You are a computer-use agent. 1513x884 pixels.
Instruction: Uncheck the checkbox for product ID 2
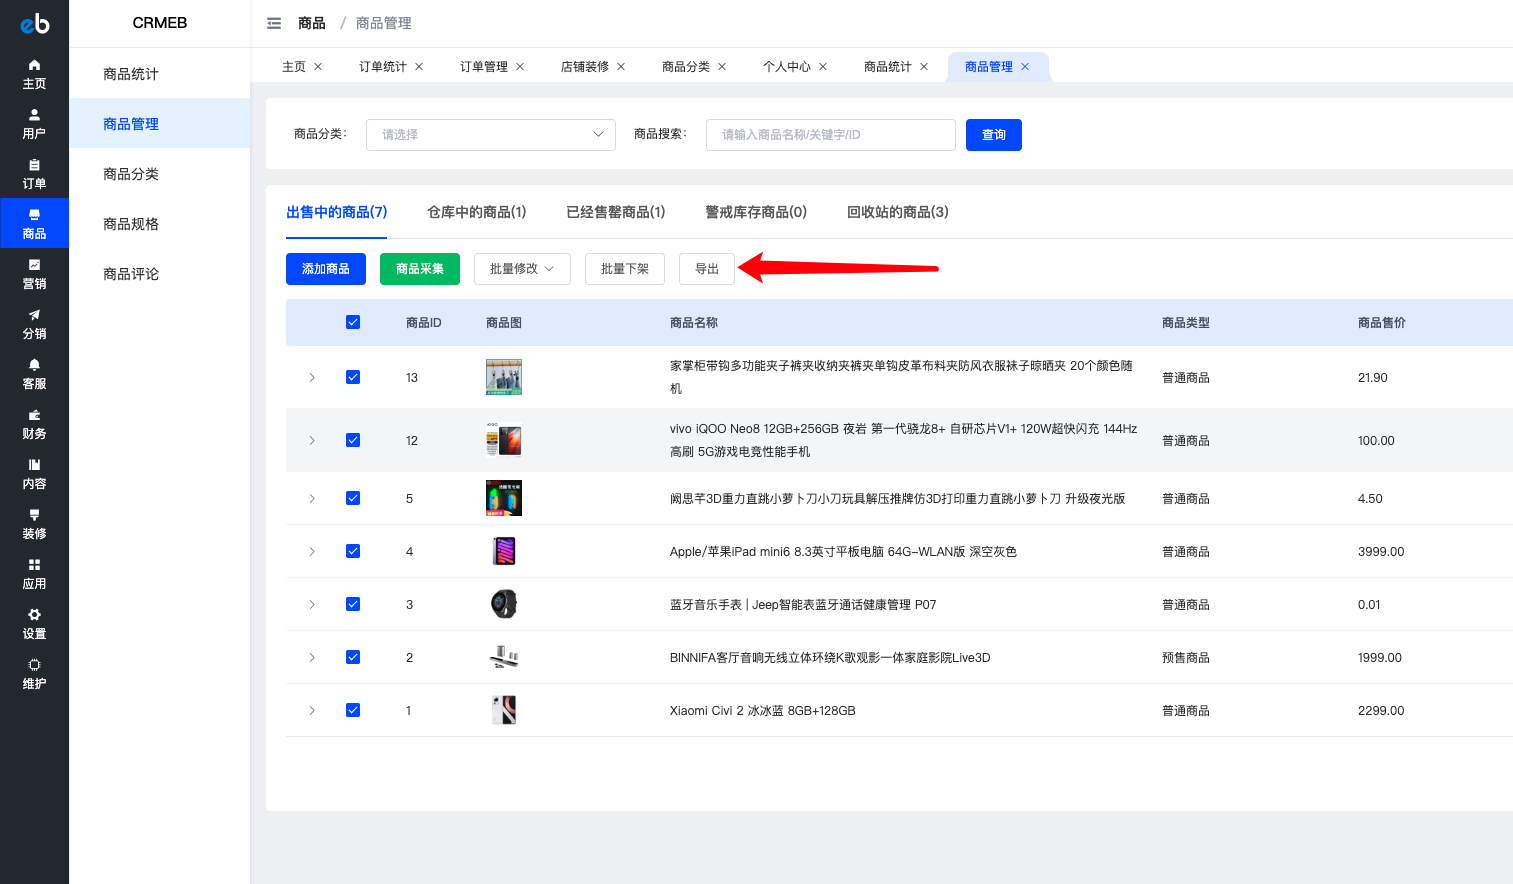point(353,657)
